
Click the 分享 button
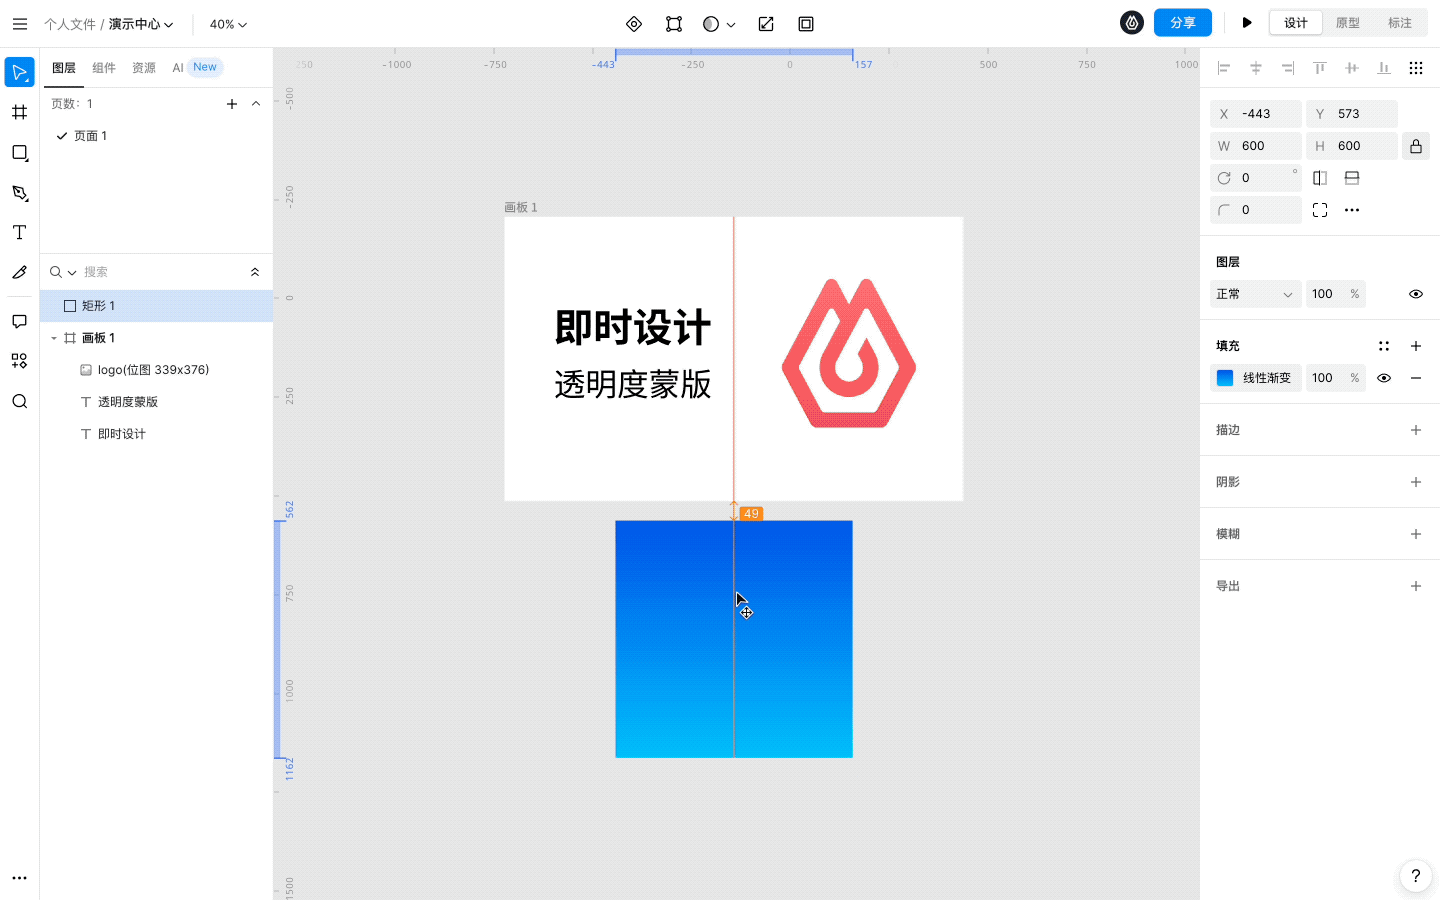pos(1183,22)
